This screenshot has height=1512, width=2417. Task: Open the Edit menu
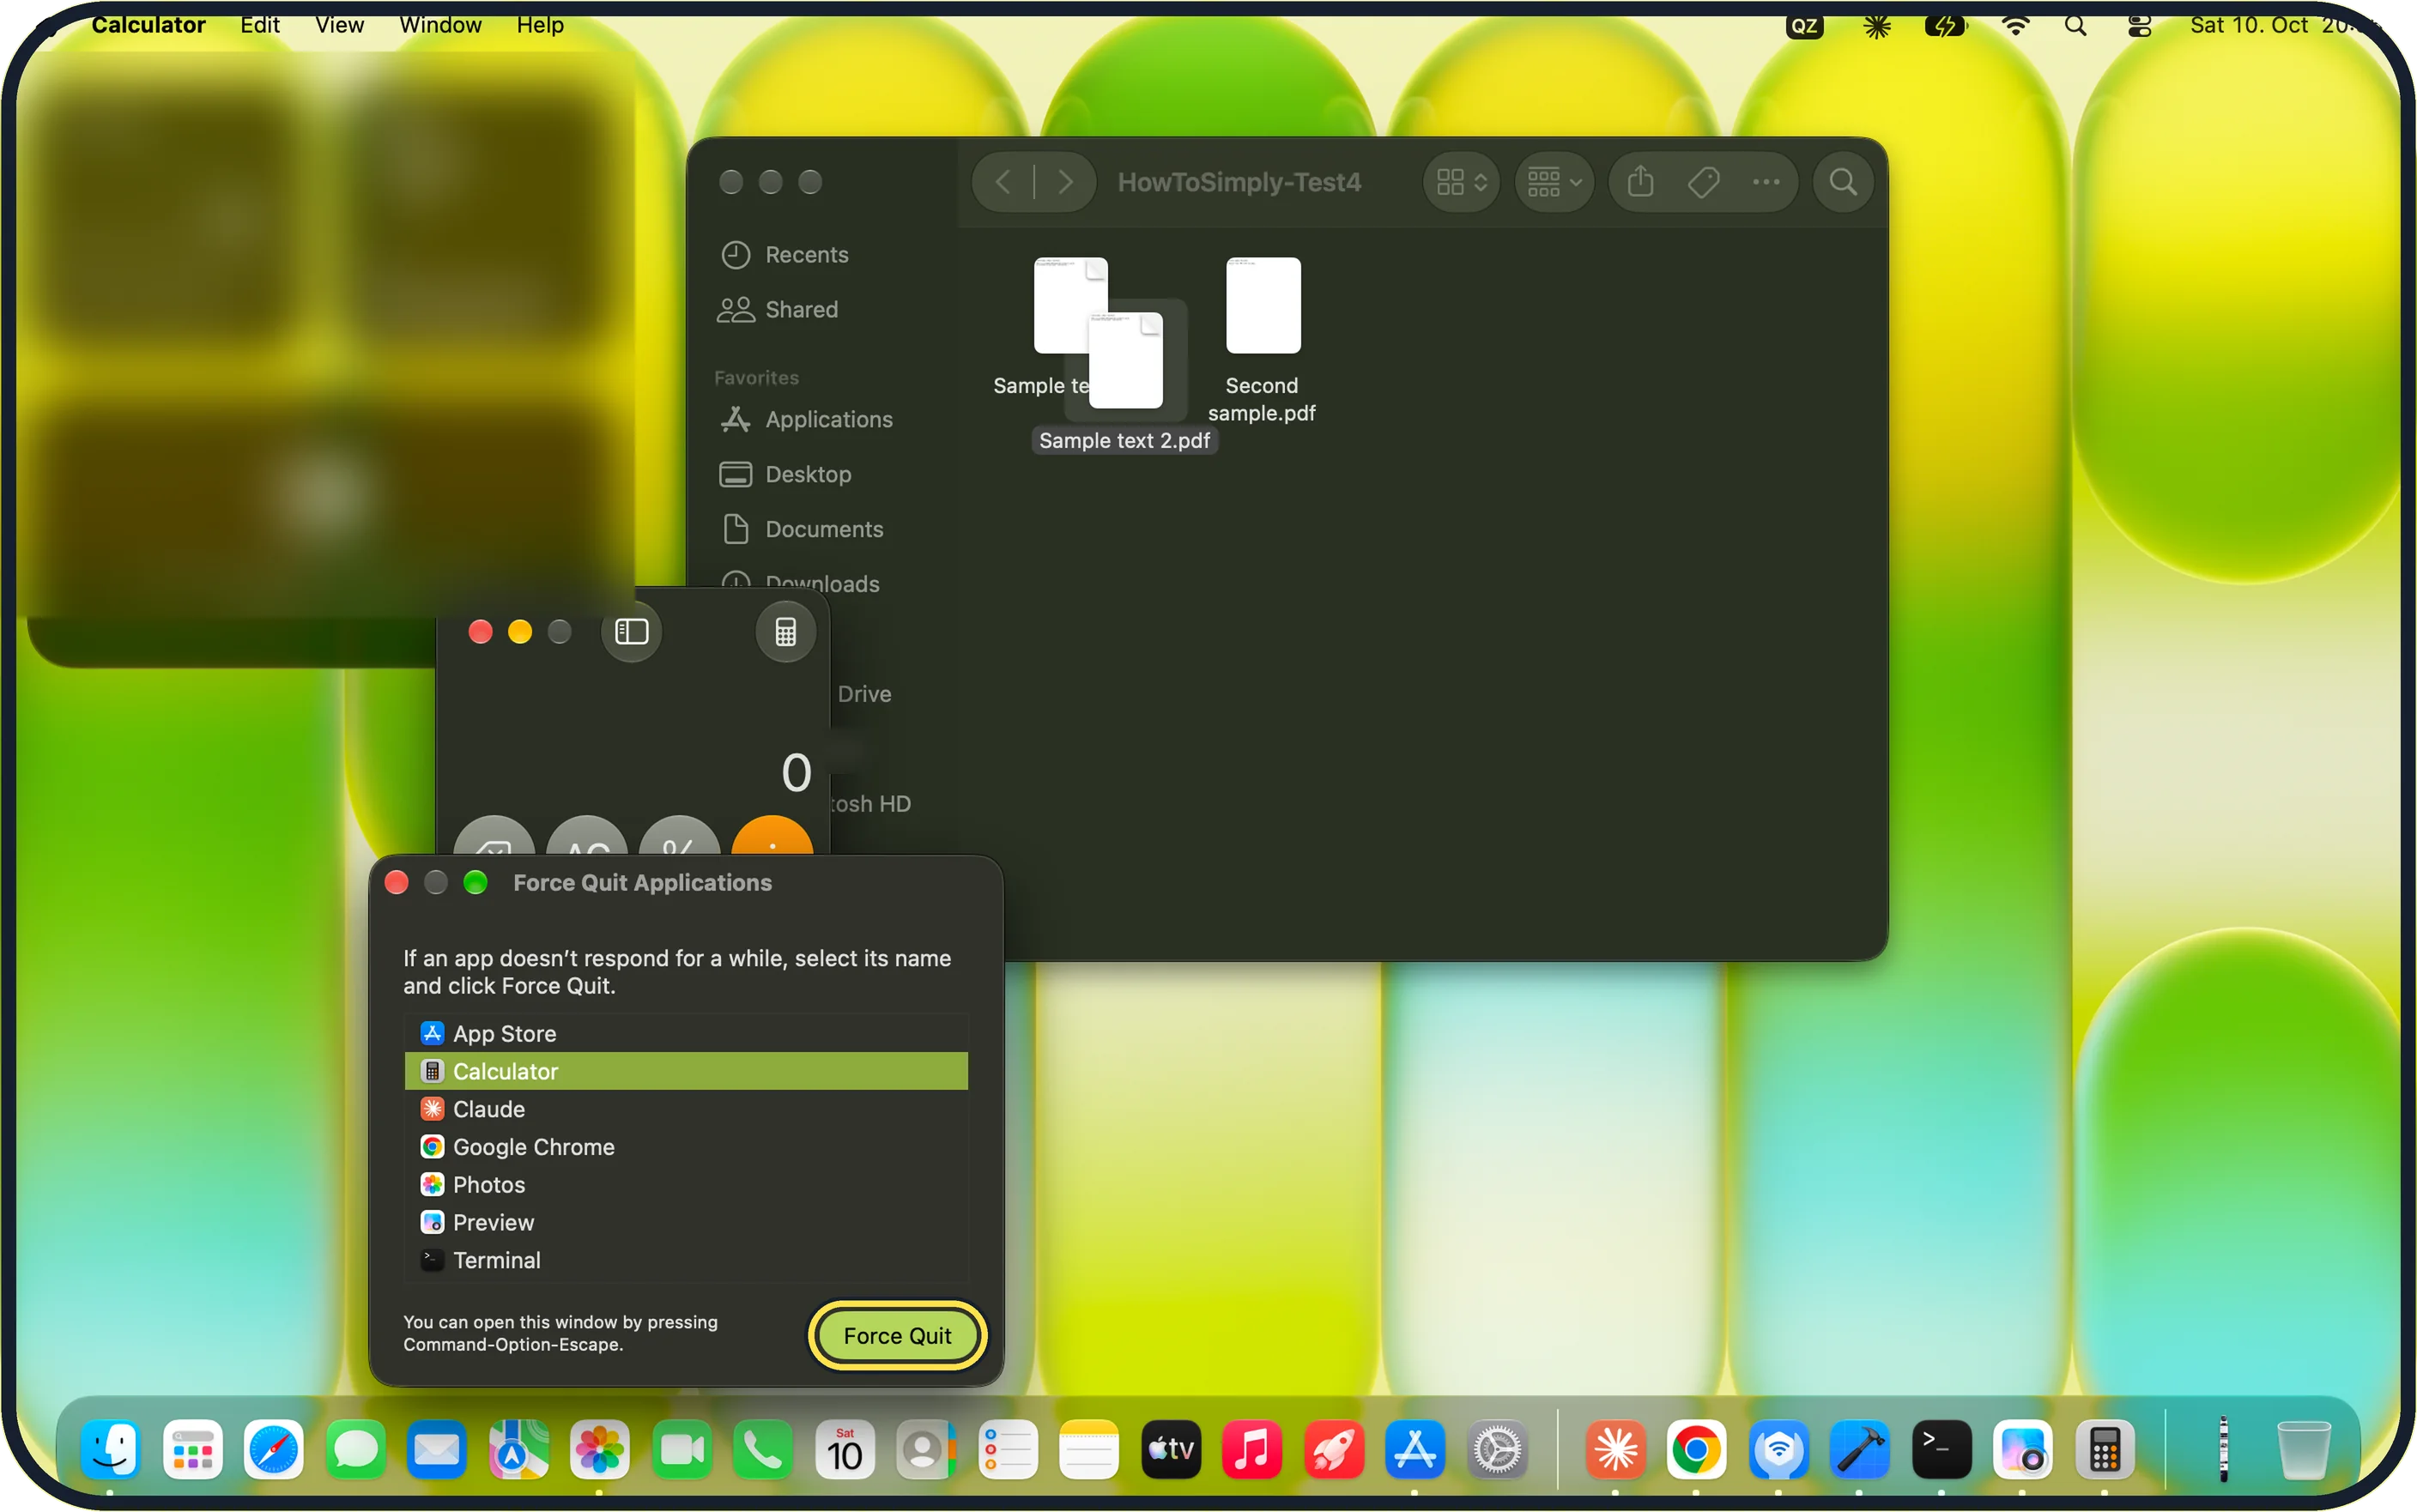[260, 25]
